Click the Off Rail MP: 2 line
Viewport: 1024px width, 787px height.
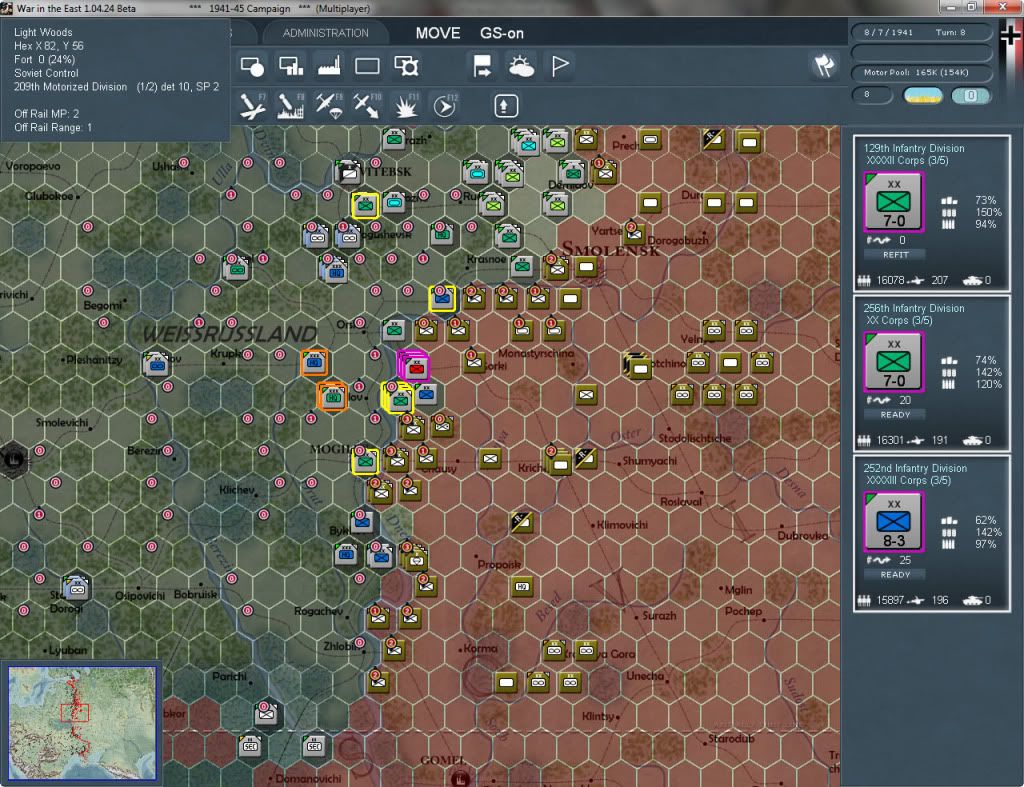(46, 114)
